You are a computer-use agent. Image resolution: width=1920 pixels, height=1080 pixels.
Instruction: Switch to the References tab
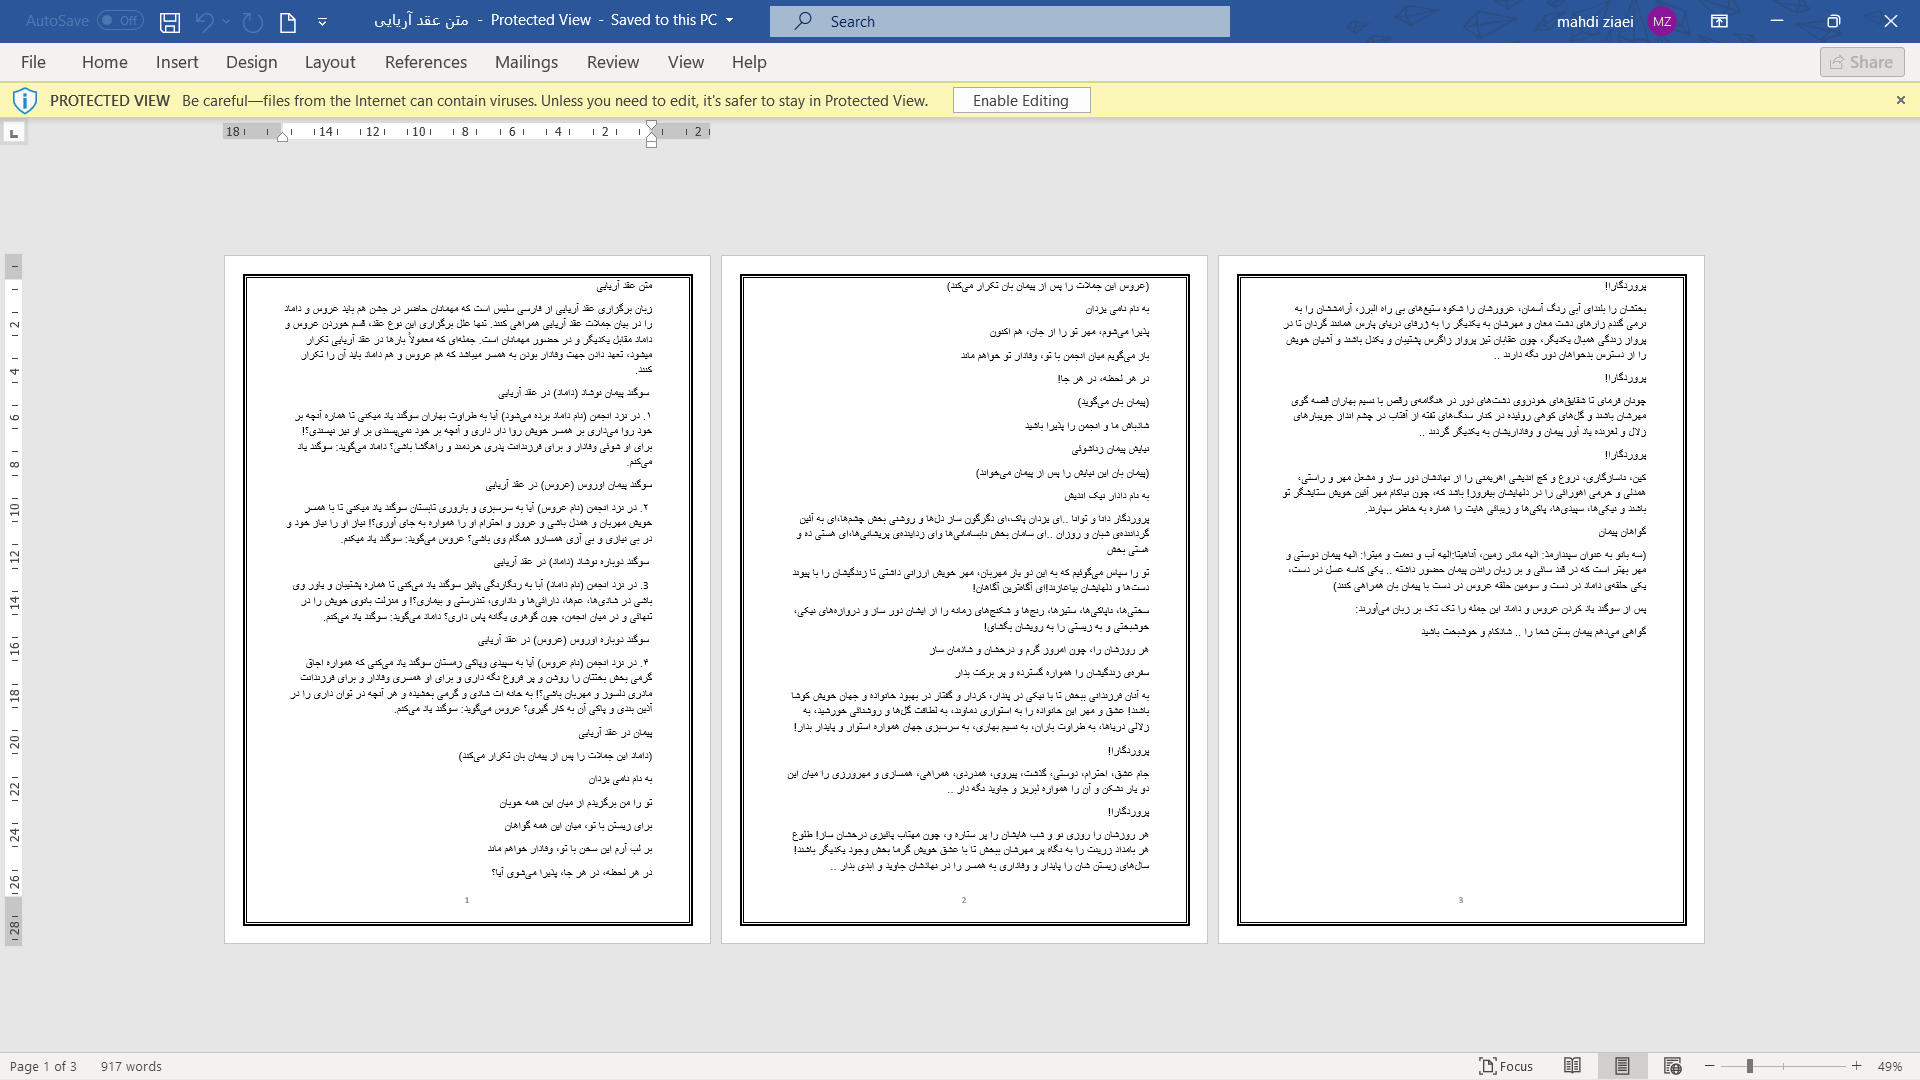(x=426, y=62)
